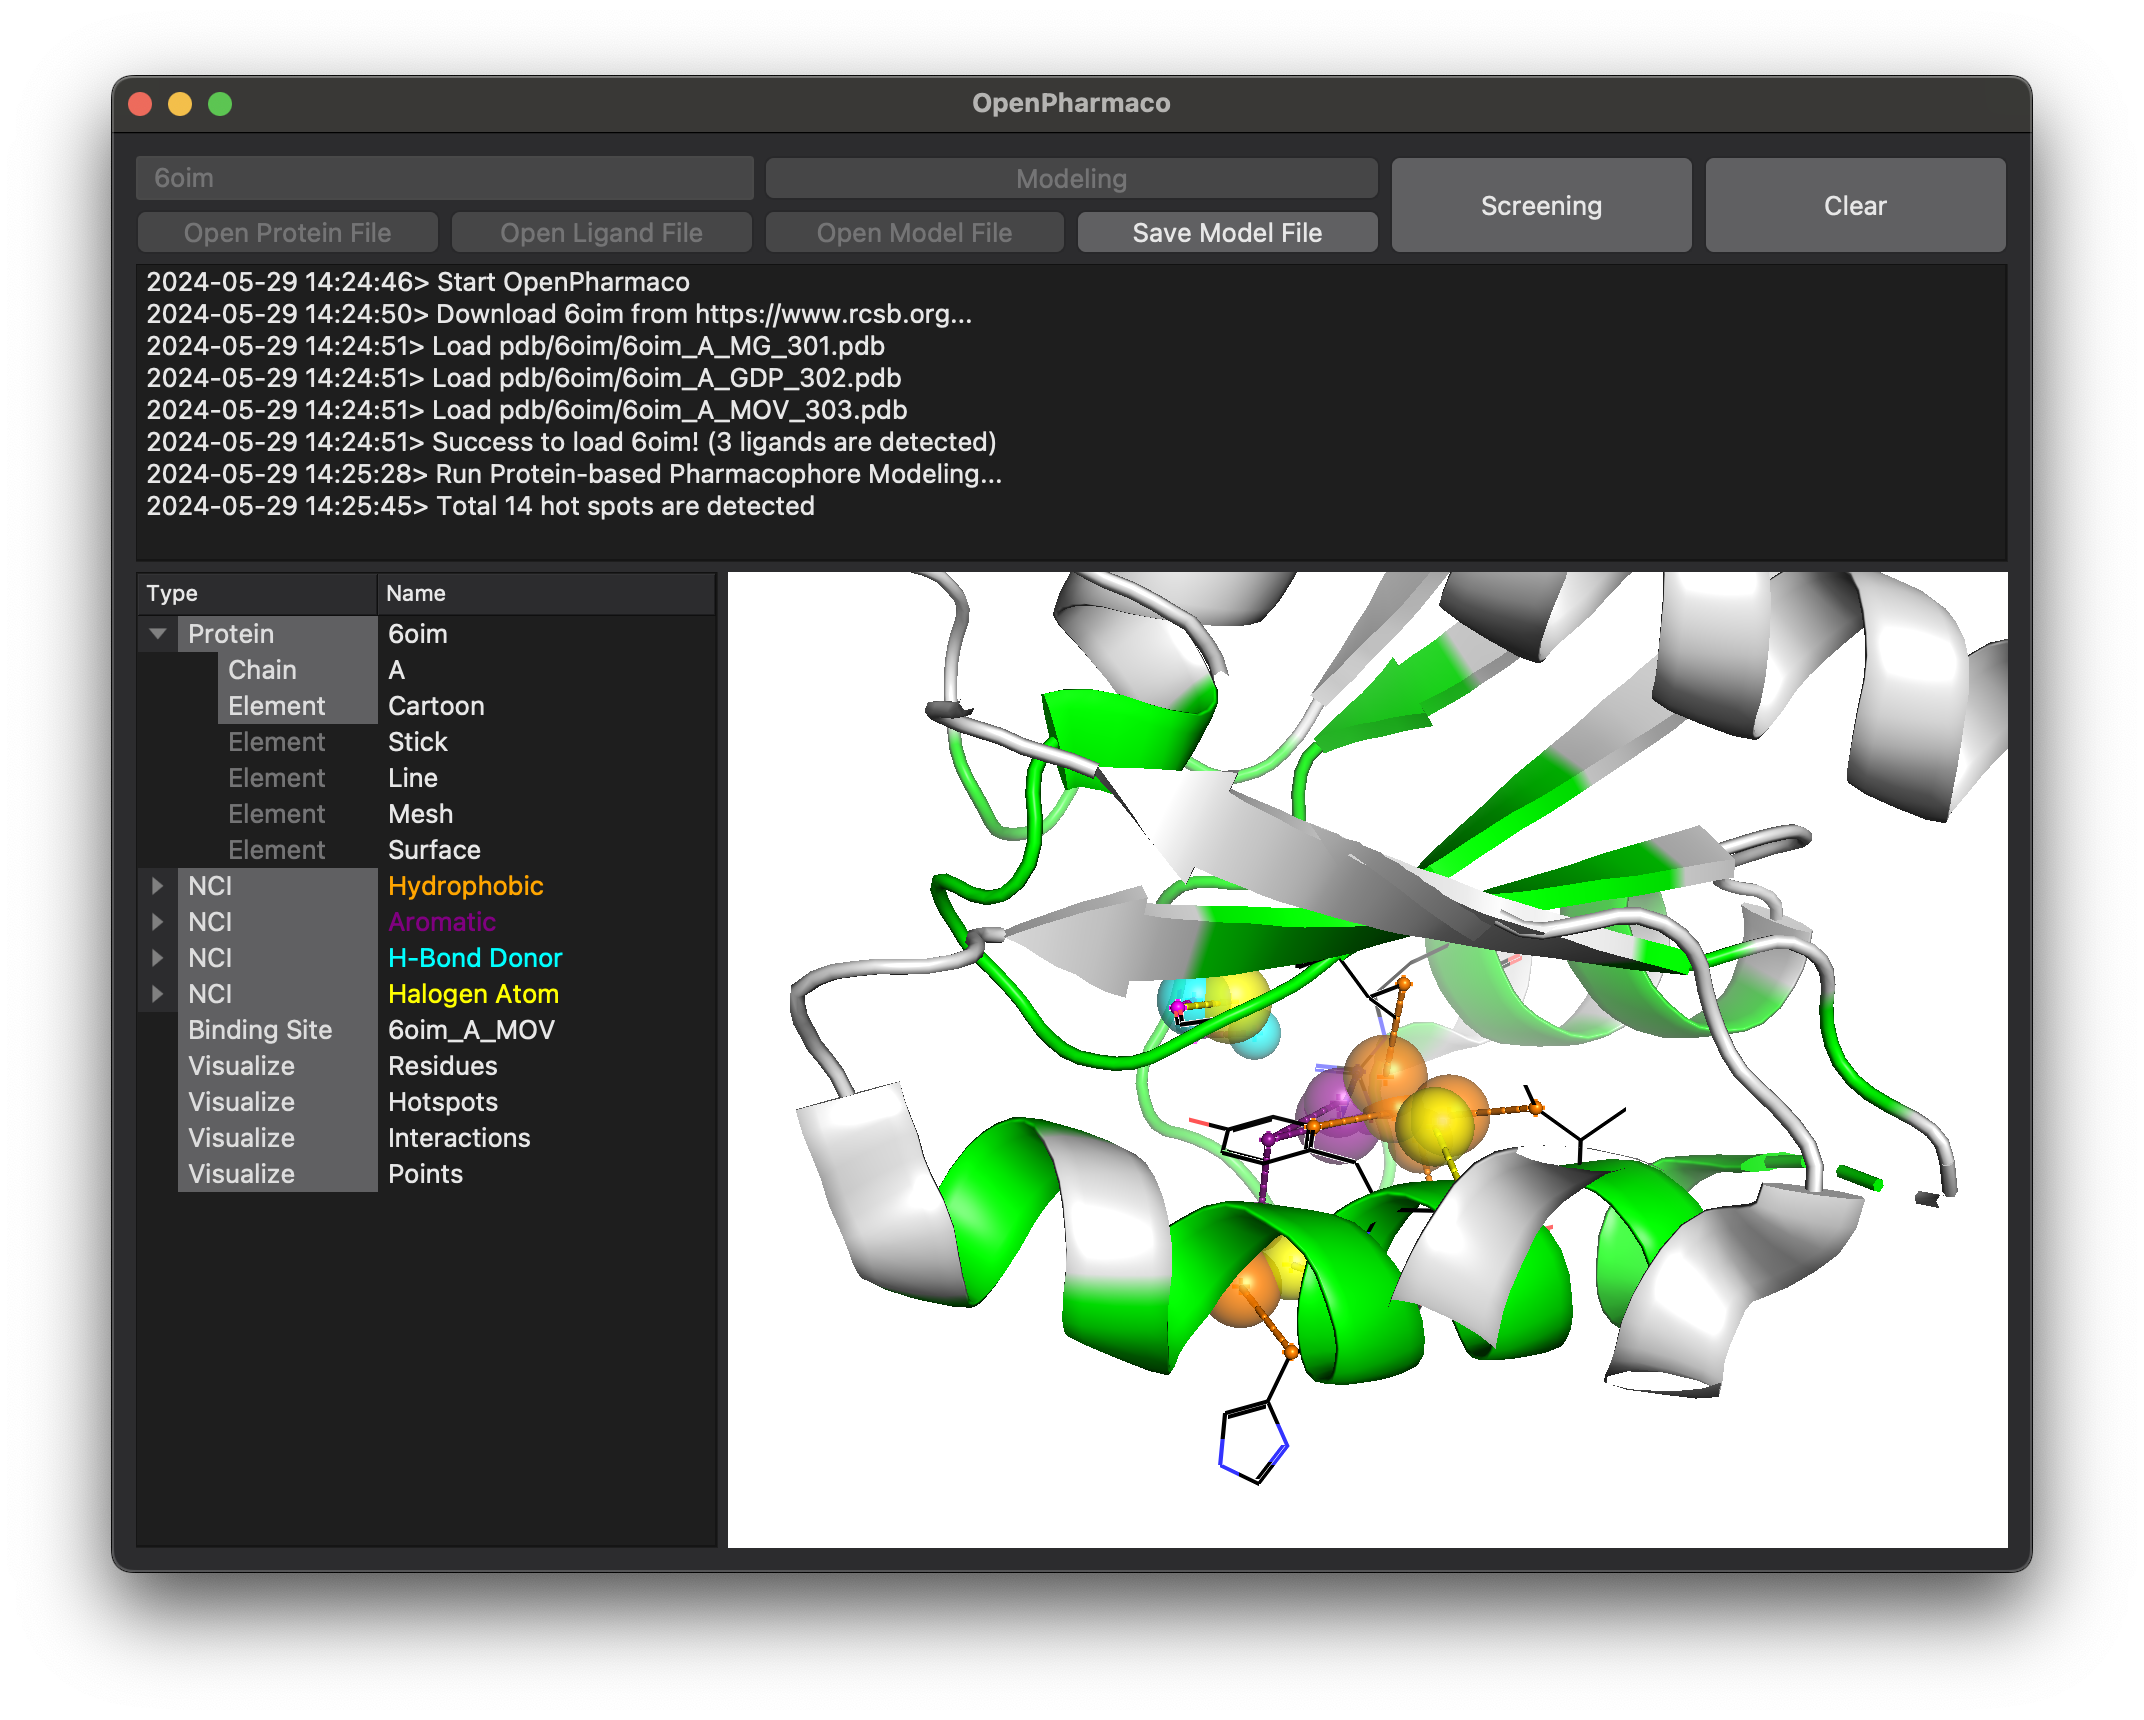
Task: Click the OpenPharmaco window title
Action: [1071, 103]
